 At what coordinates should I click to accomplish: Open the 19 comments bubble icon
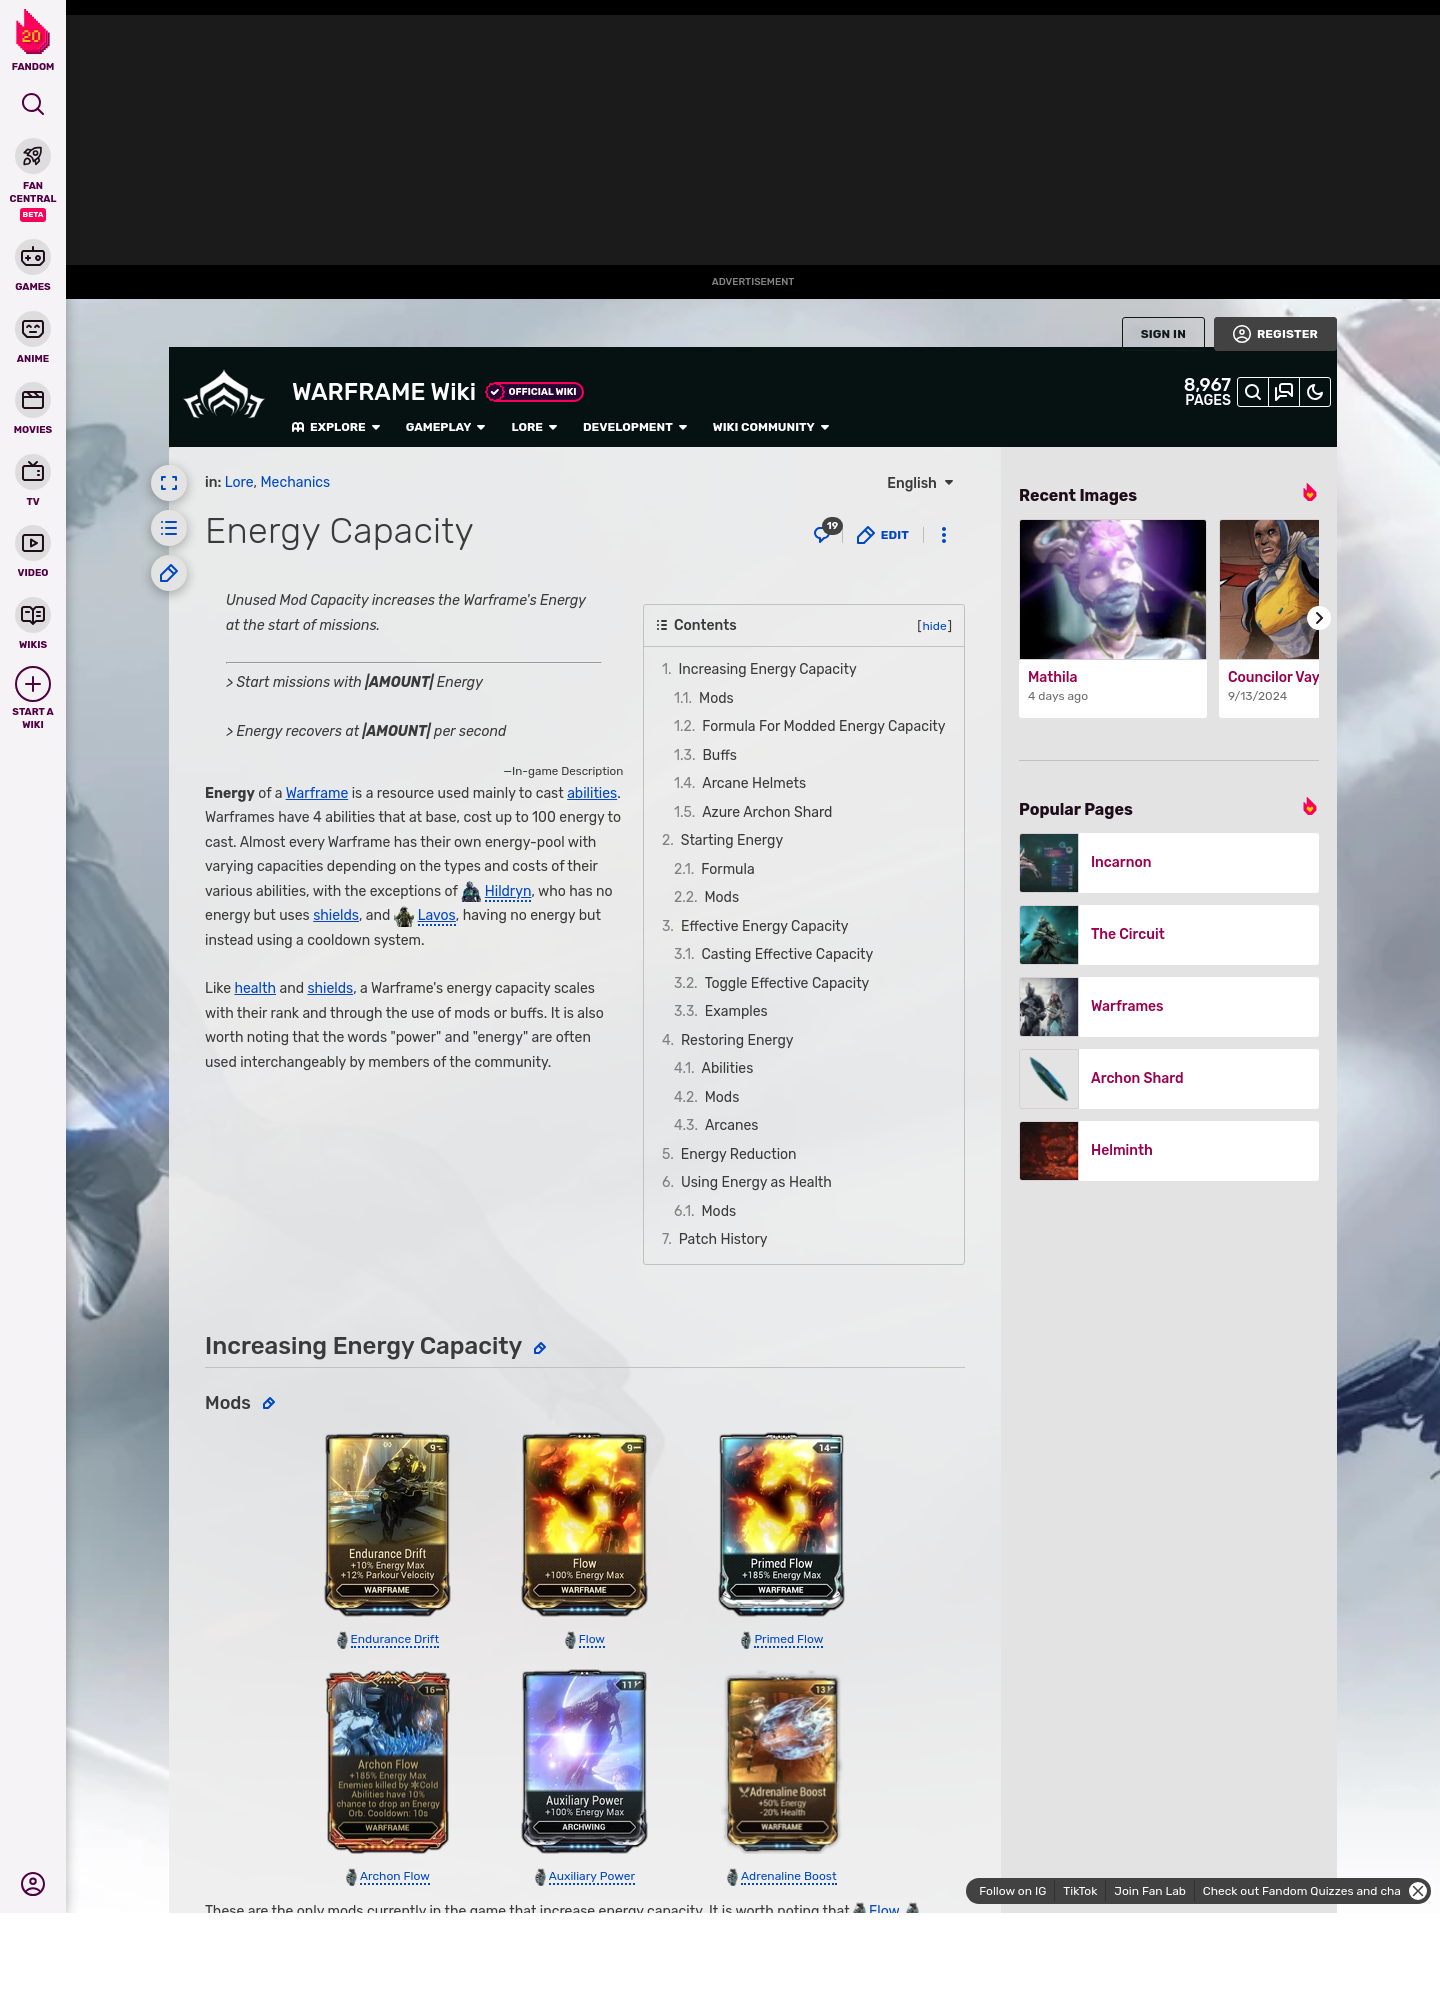[826, 532]
